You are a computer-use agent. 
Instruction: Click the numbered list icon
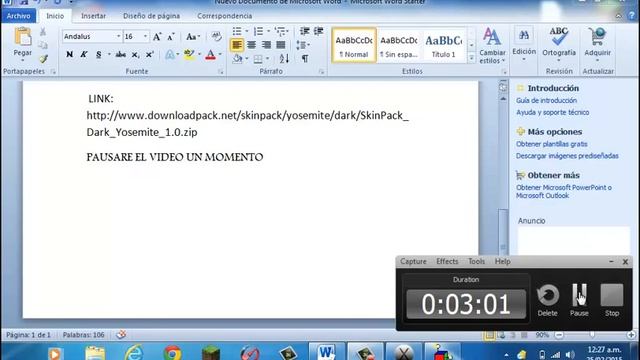[258, 31]
